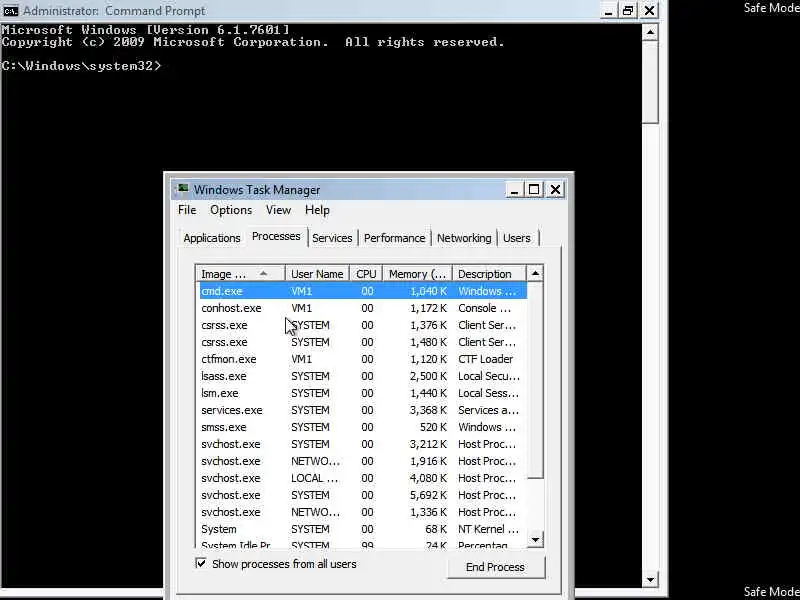Close the Windows Task Manager window
The height and width of the screenshot is (600, 800).
[x=555, y=190]
